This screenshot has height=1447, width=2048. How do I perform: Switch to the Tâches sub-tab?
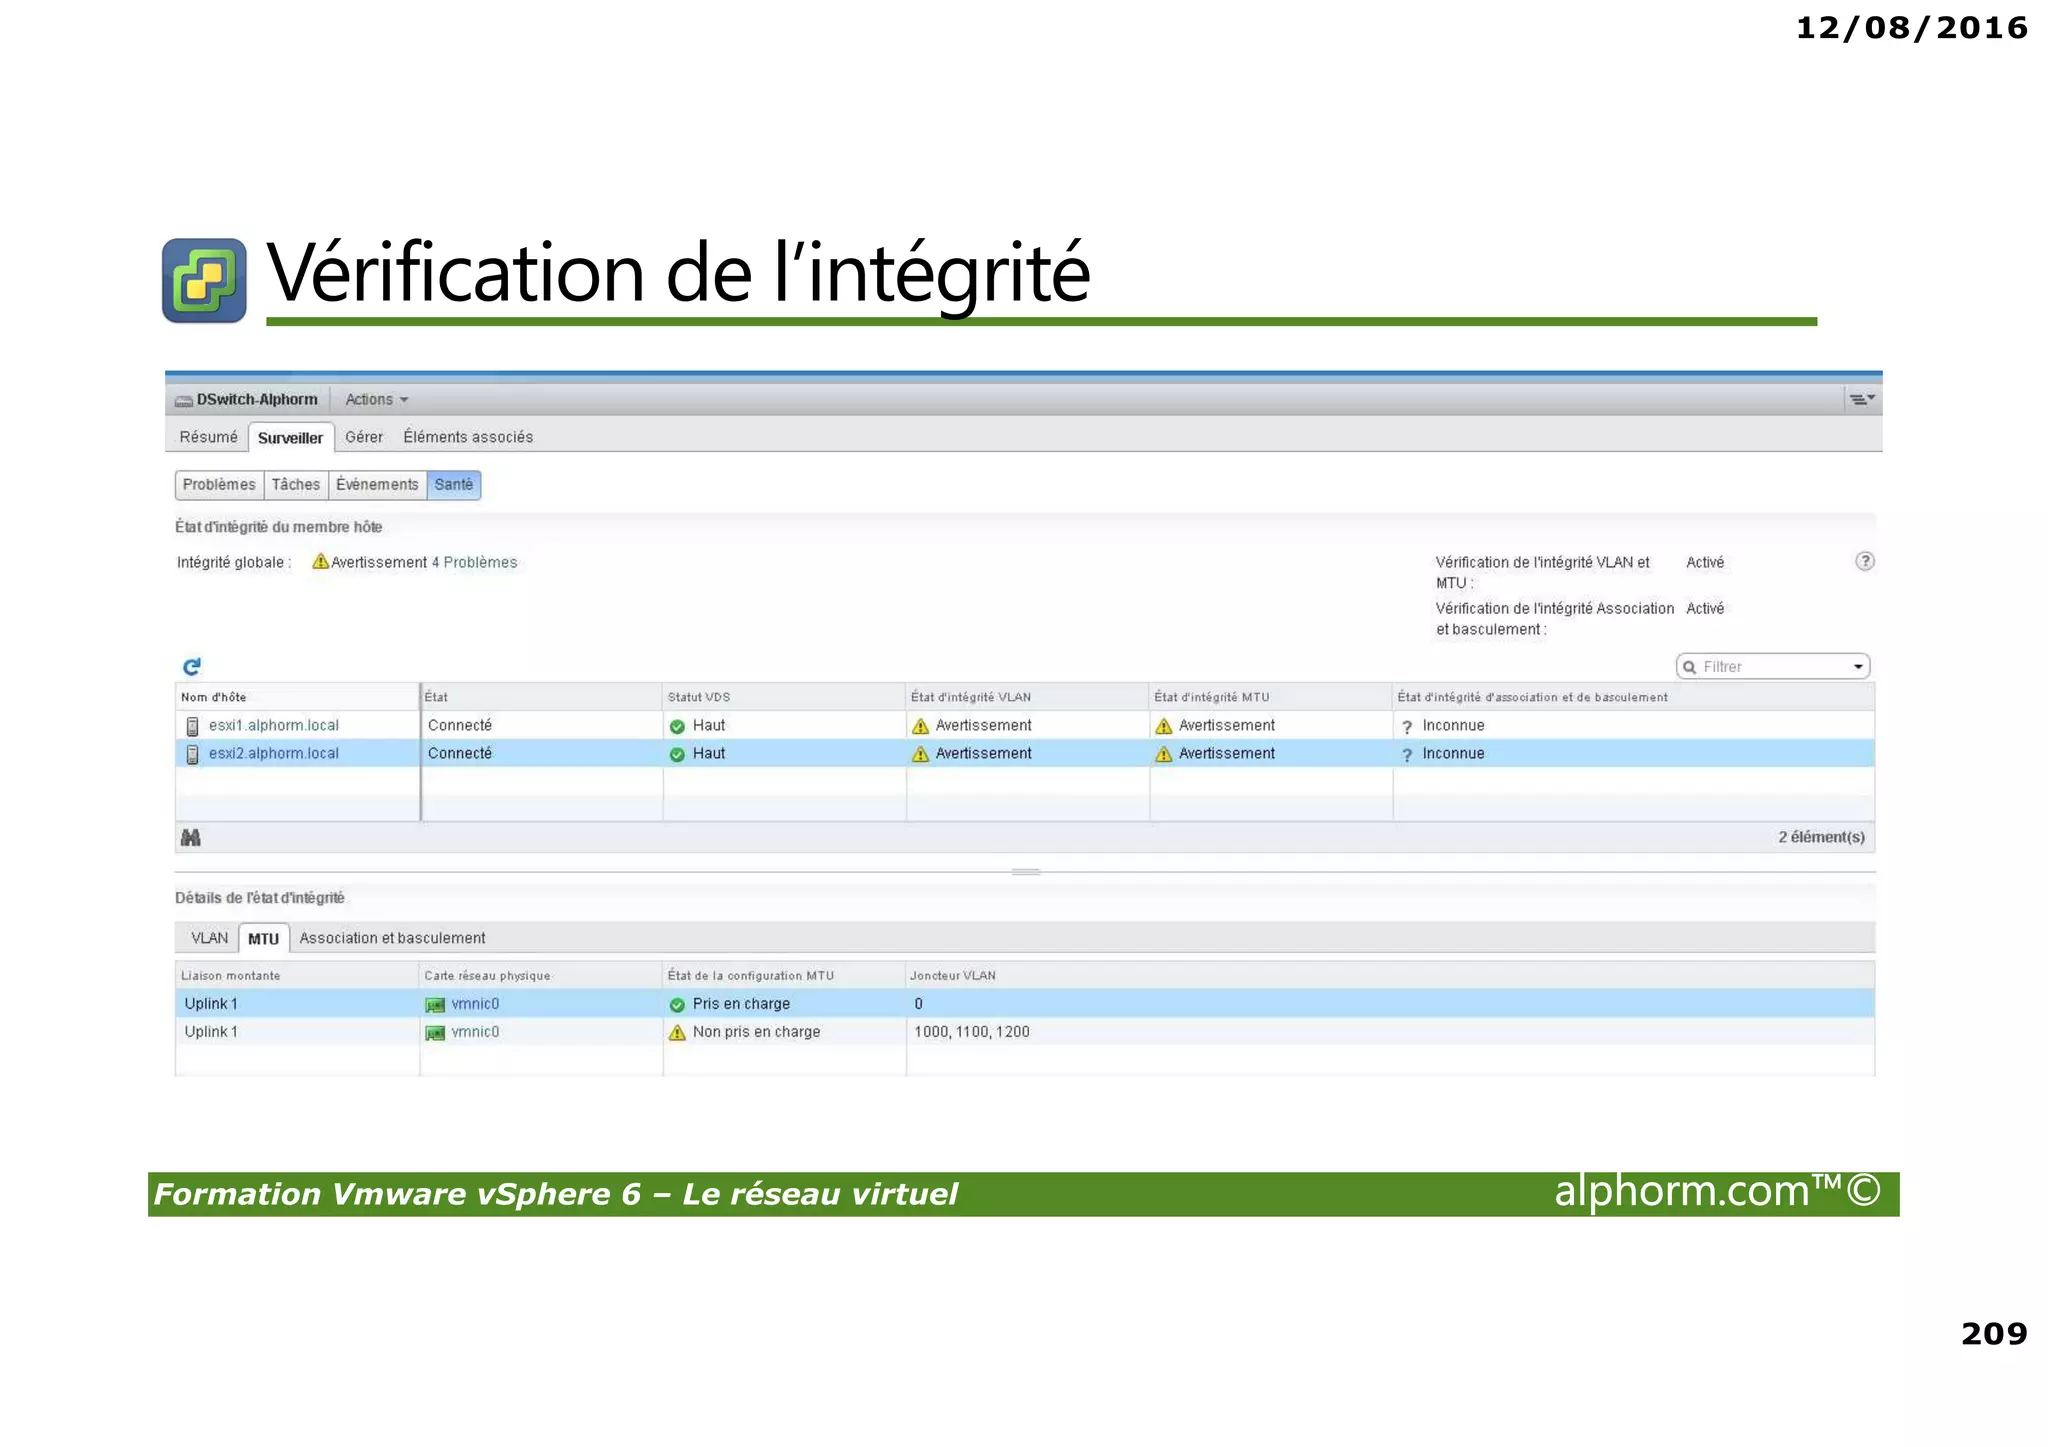click(x=296, y=485)
